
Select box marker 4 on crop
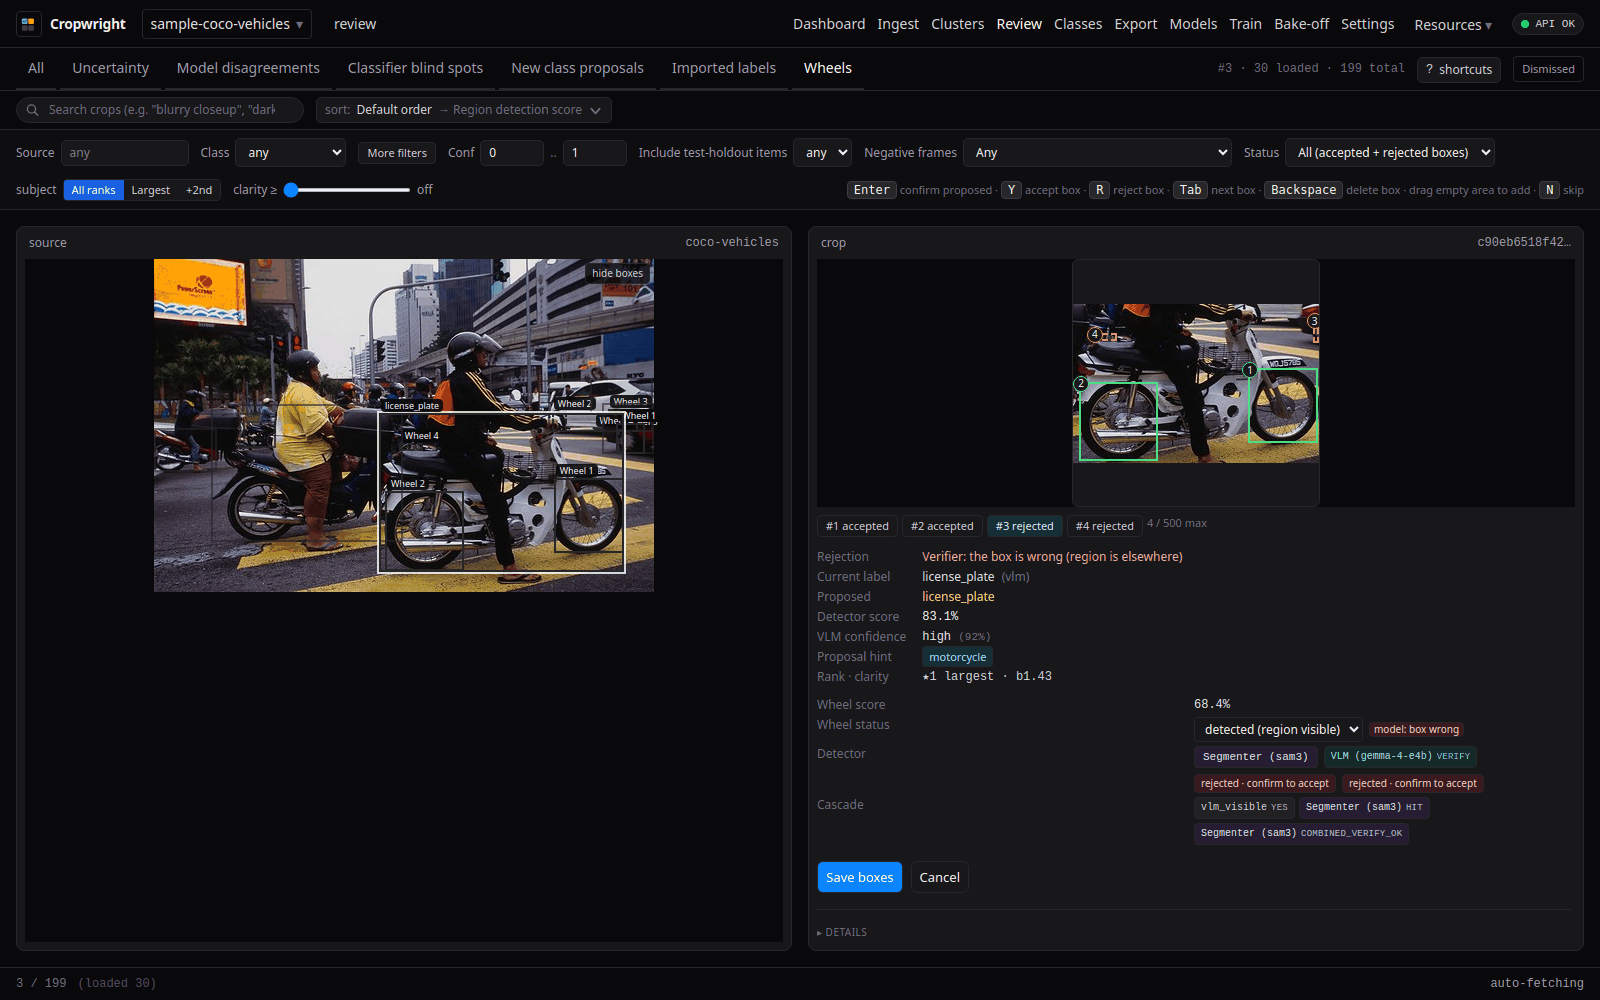click(1095, 334)
